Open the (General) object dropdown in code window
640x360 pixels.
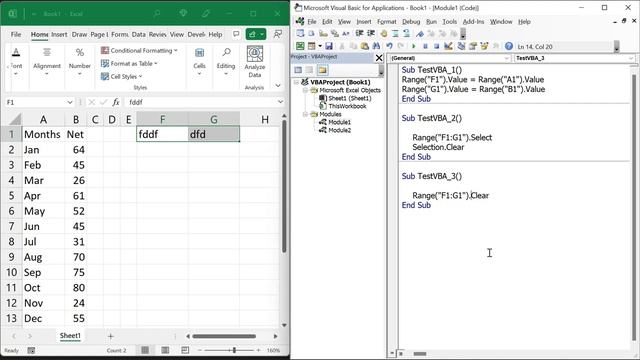click(506, 58)
